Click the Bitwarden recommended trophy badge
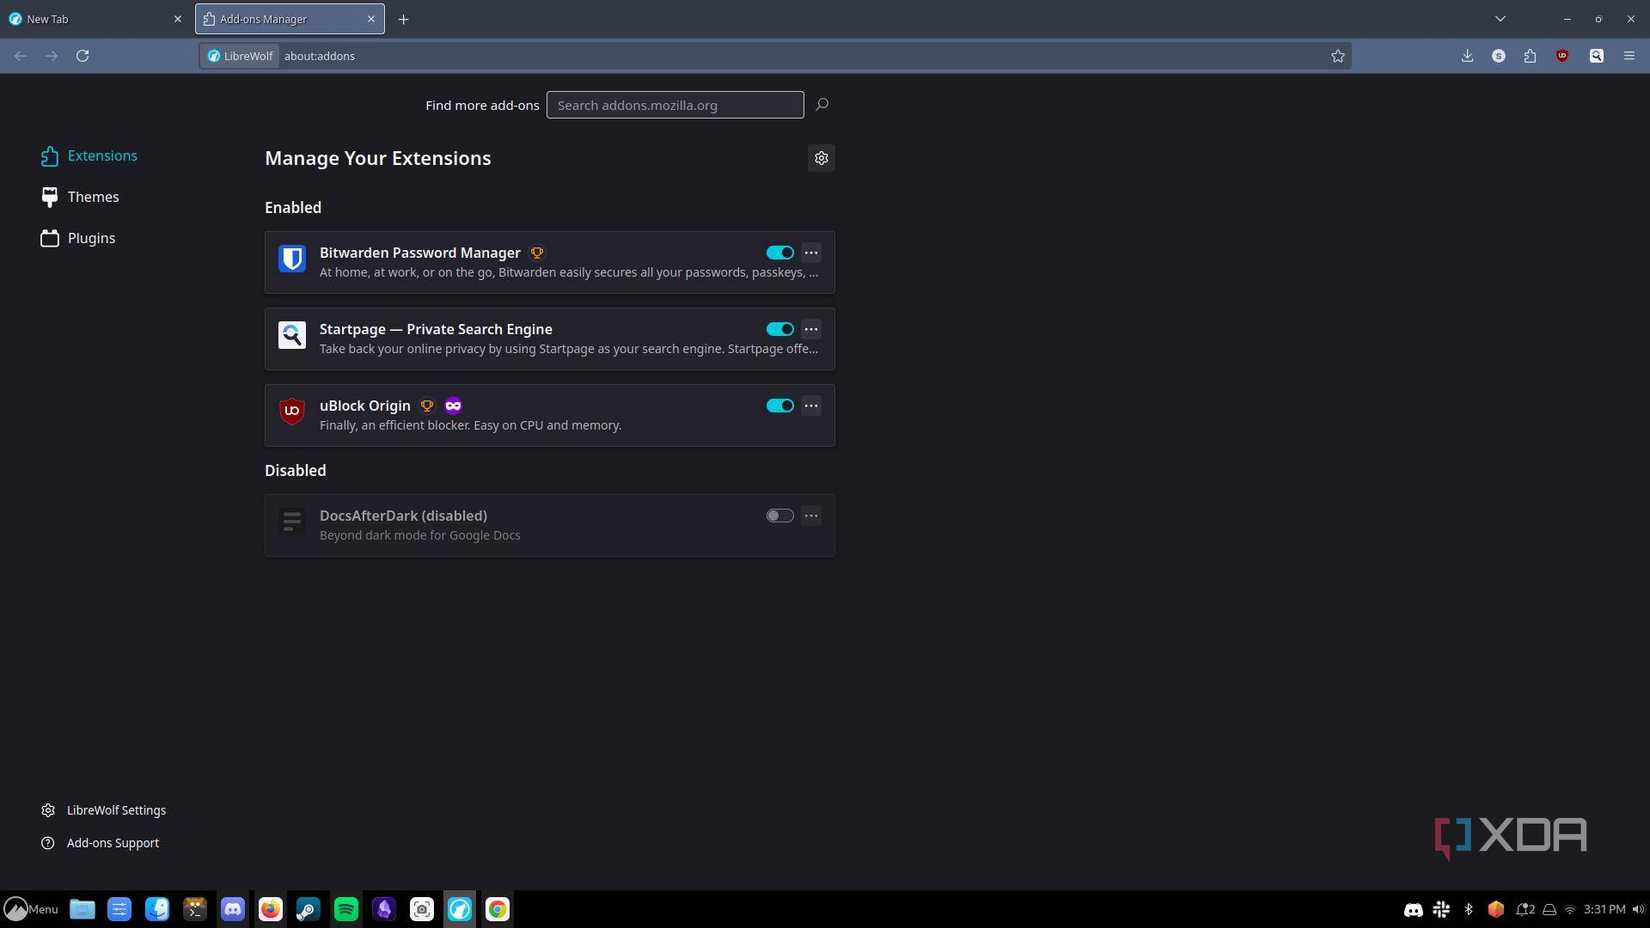The height and width of the screenshot is (928, 1650). pyautogui.click(x=537, y=253)
